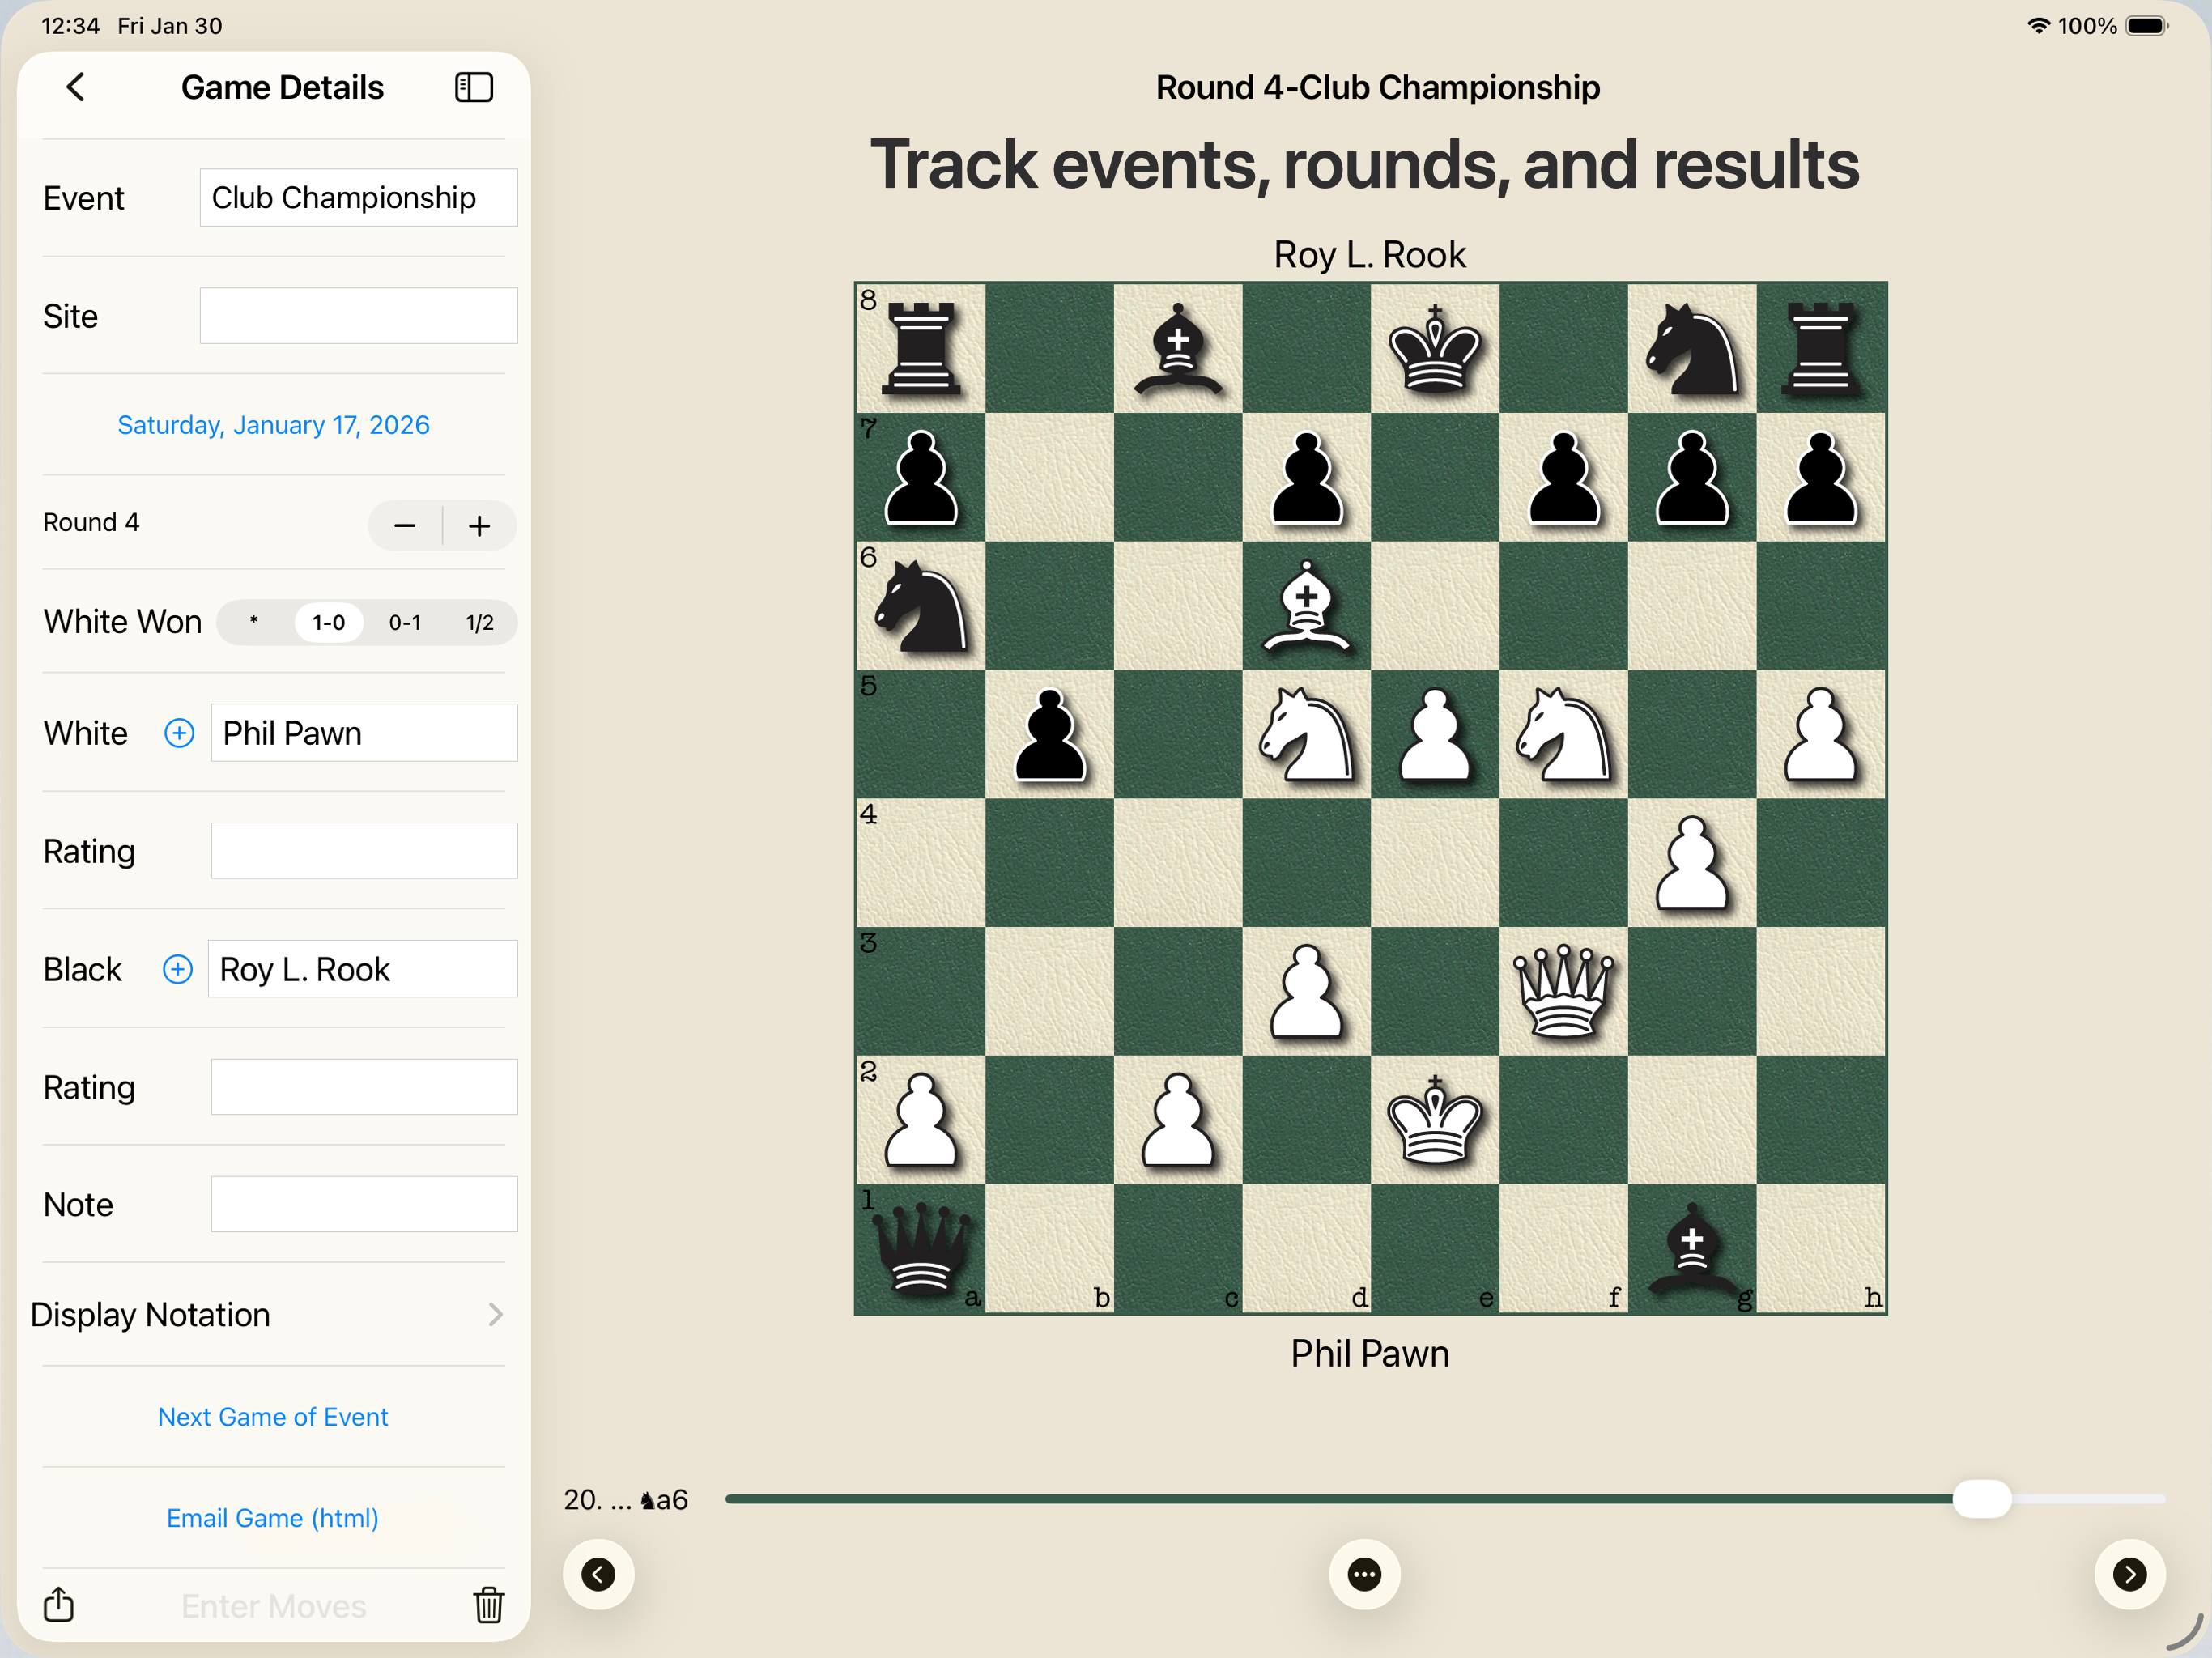Select the black king on e8

pos(1435,348)
